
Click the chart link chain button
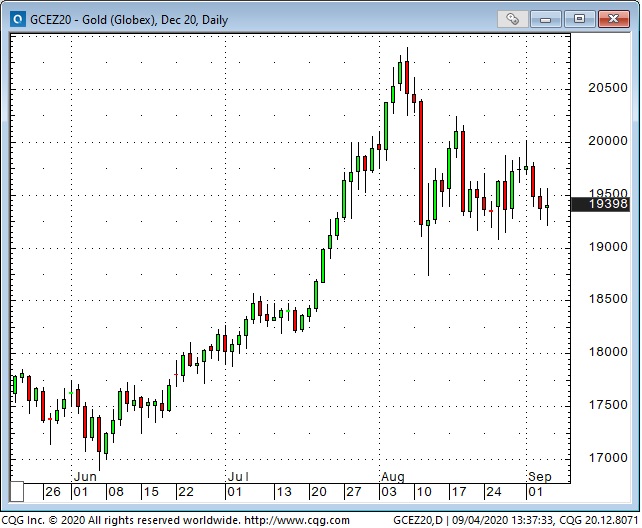513,19
